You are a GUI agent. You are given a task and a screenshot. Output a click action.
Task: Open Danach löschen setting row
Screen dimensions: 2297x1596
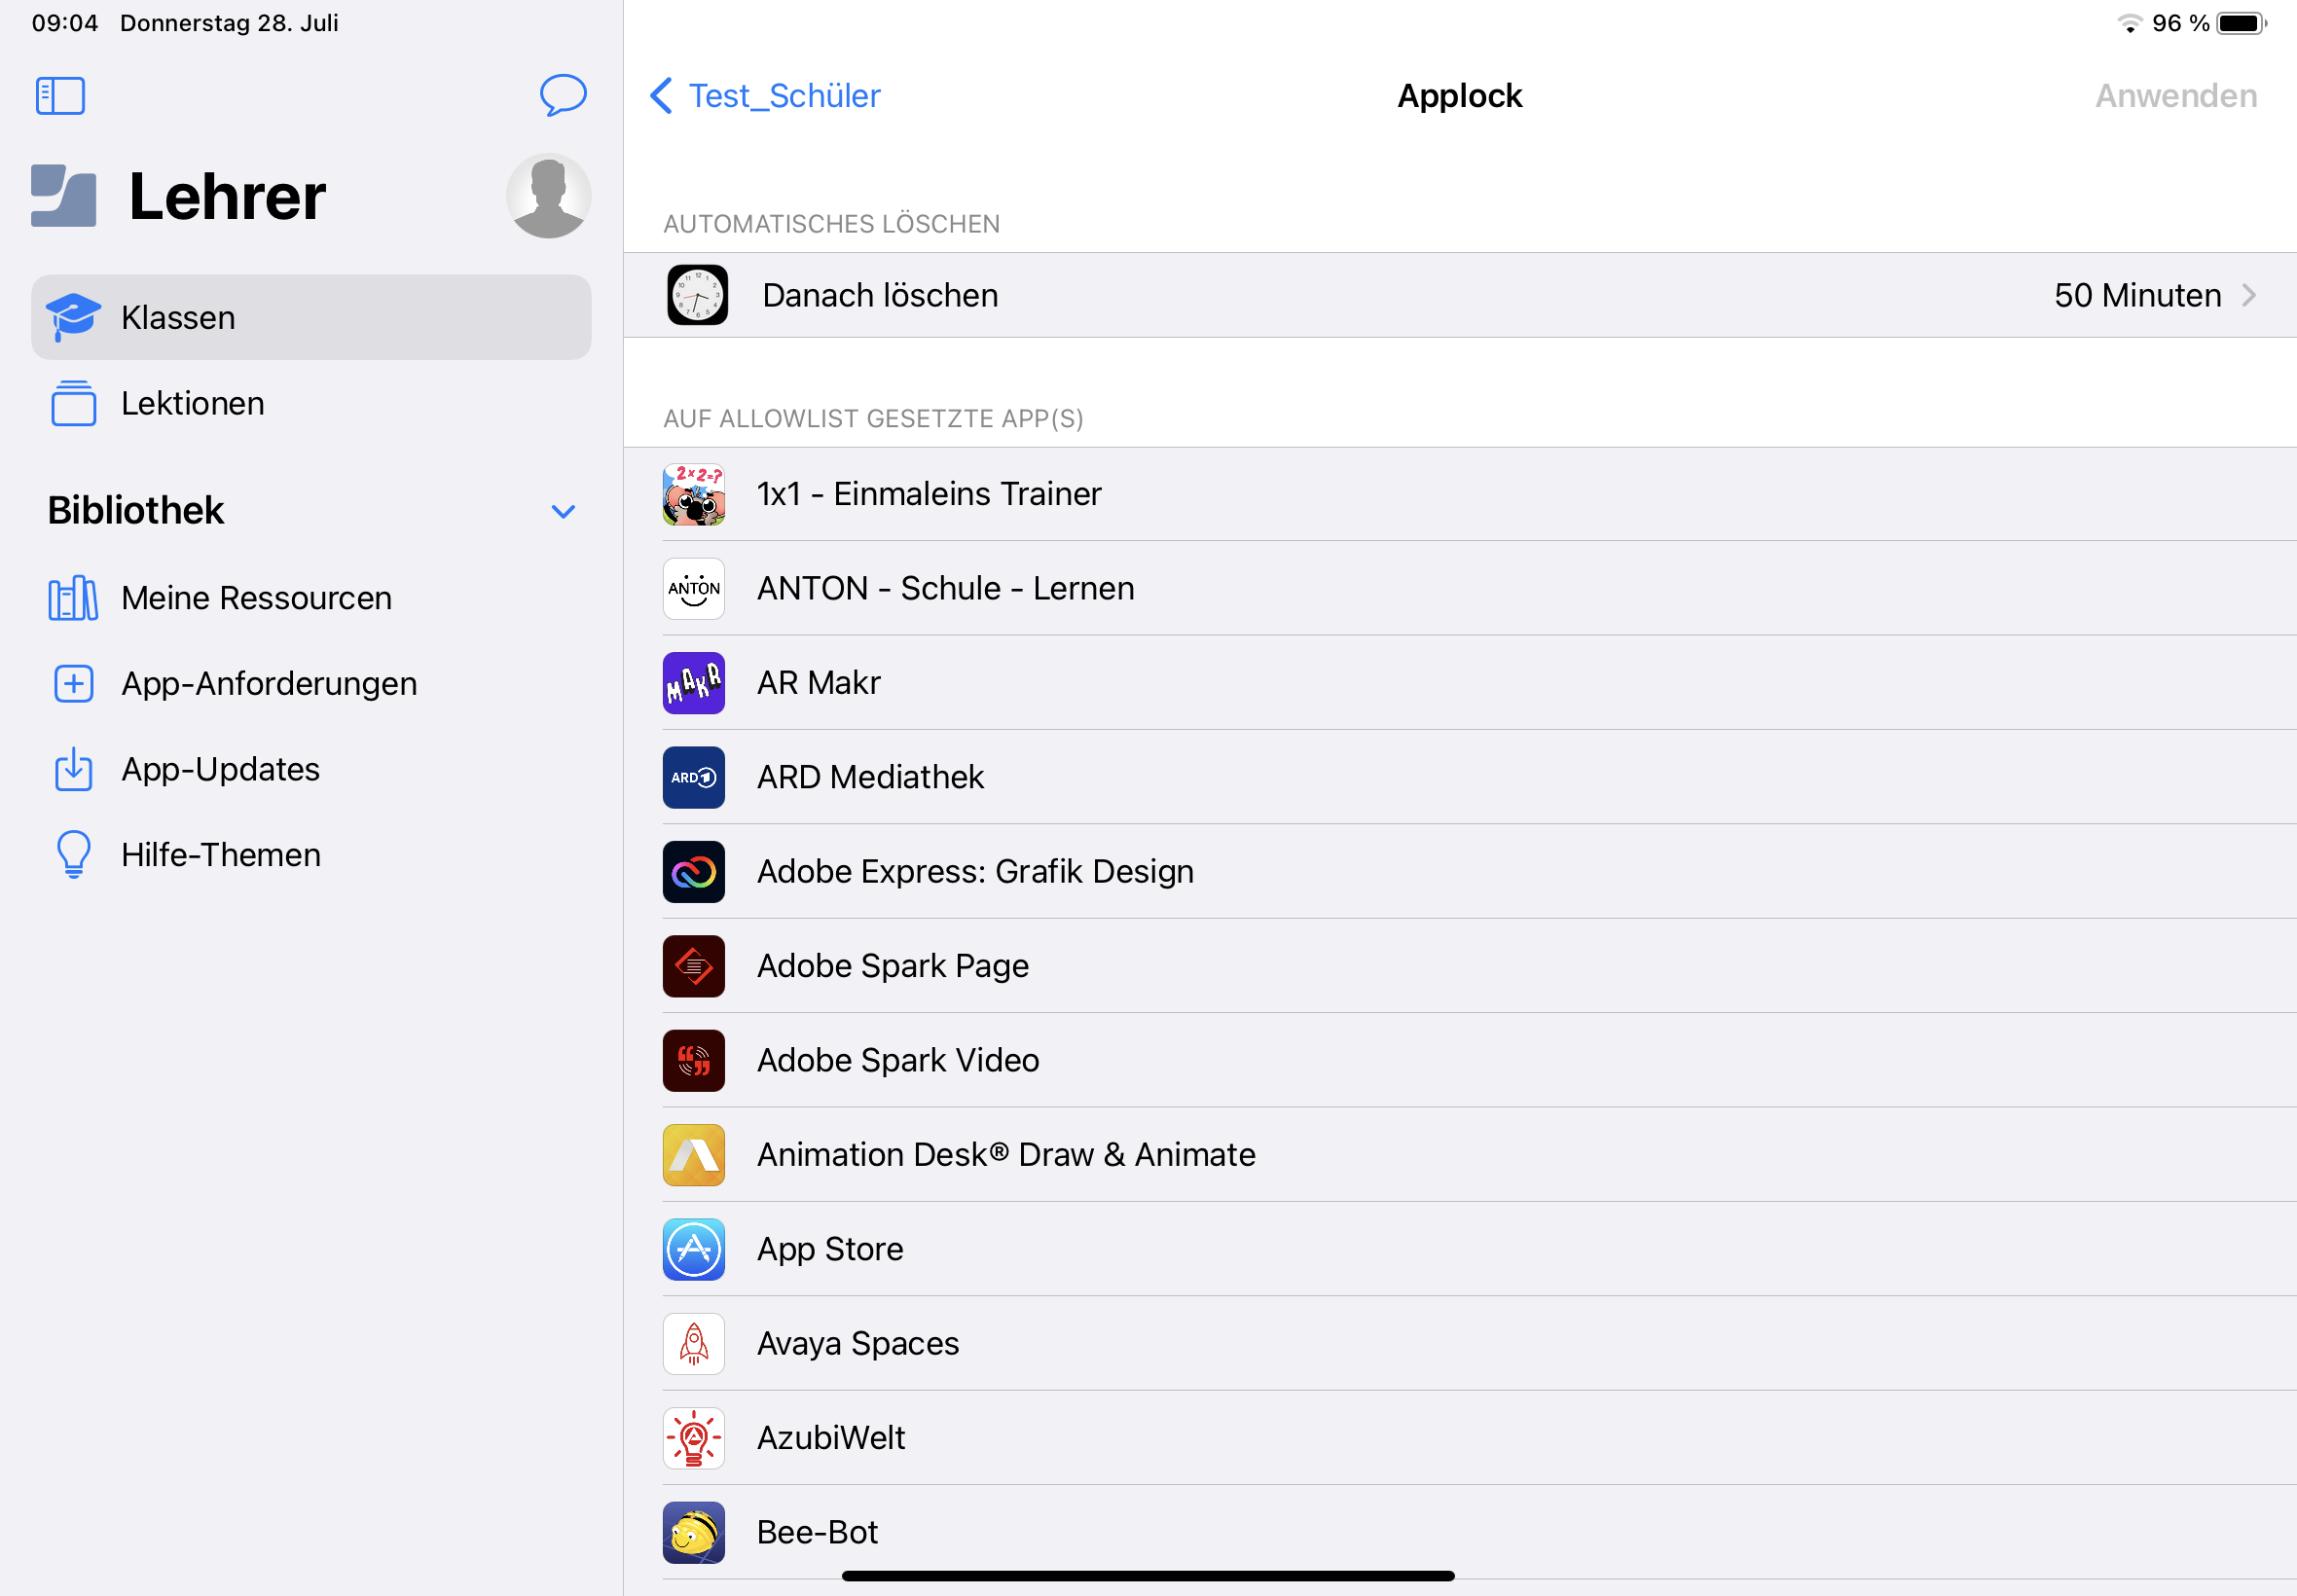pos(1459,295)
